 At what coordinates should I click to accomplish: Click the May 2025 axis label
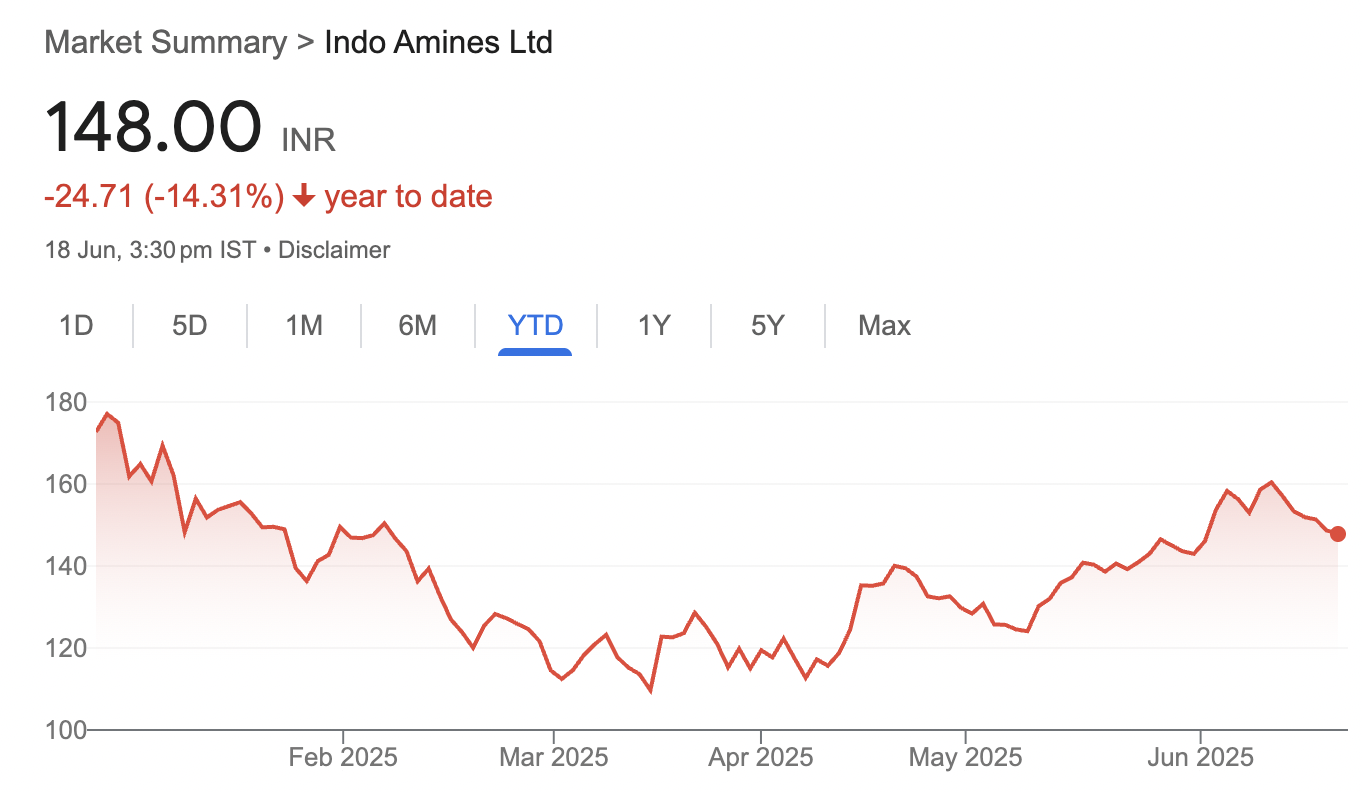tap(965, 758)
